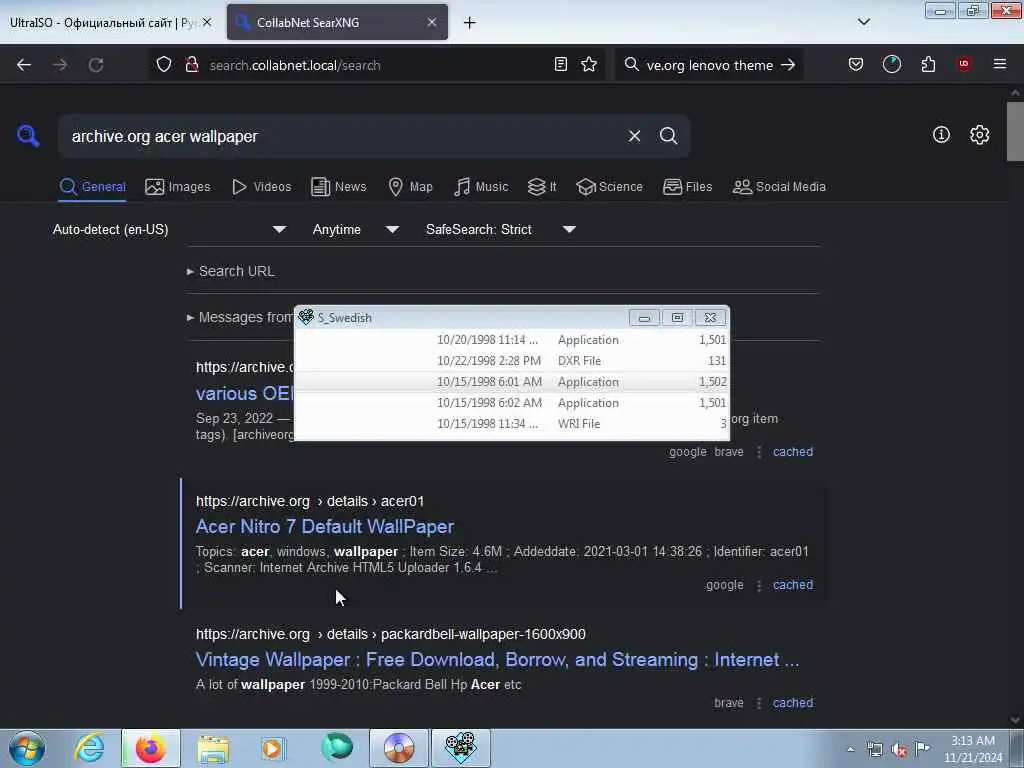Open Windows Media Player taskbar icon
This screenshot has width=1024, height=768.
(x=274, y=748)
